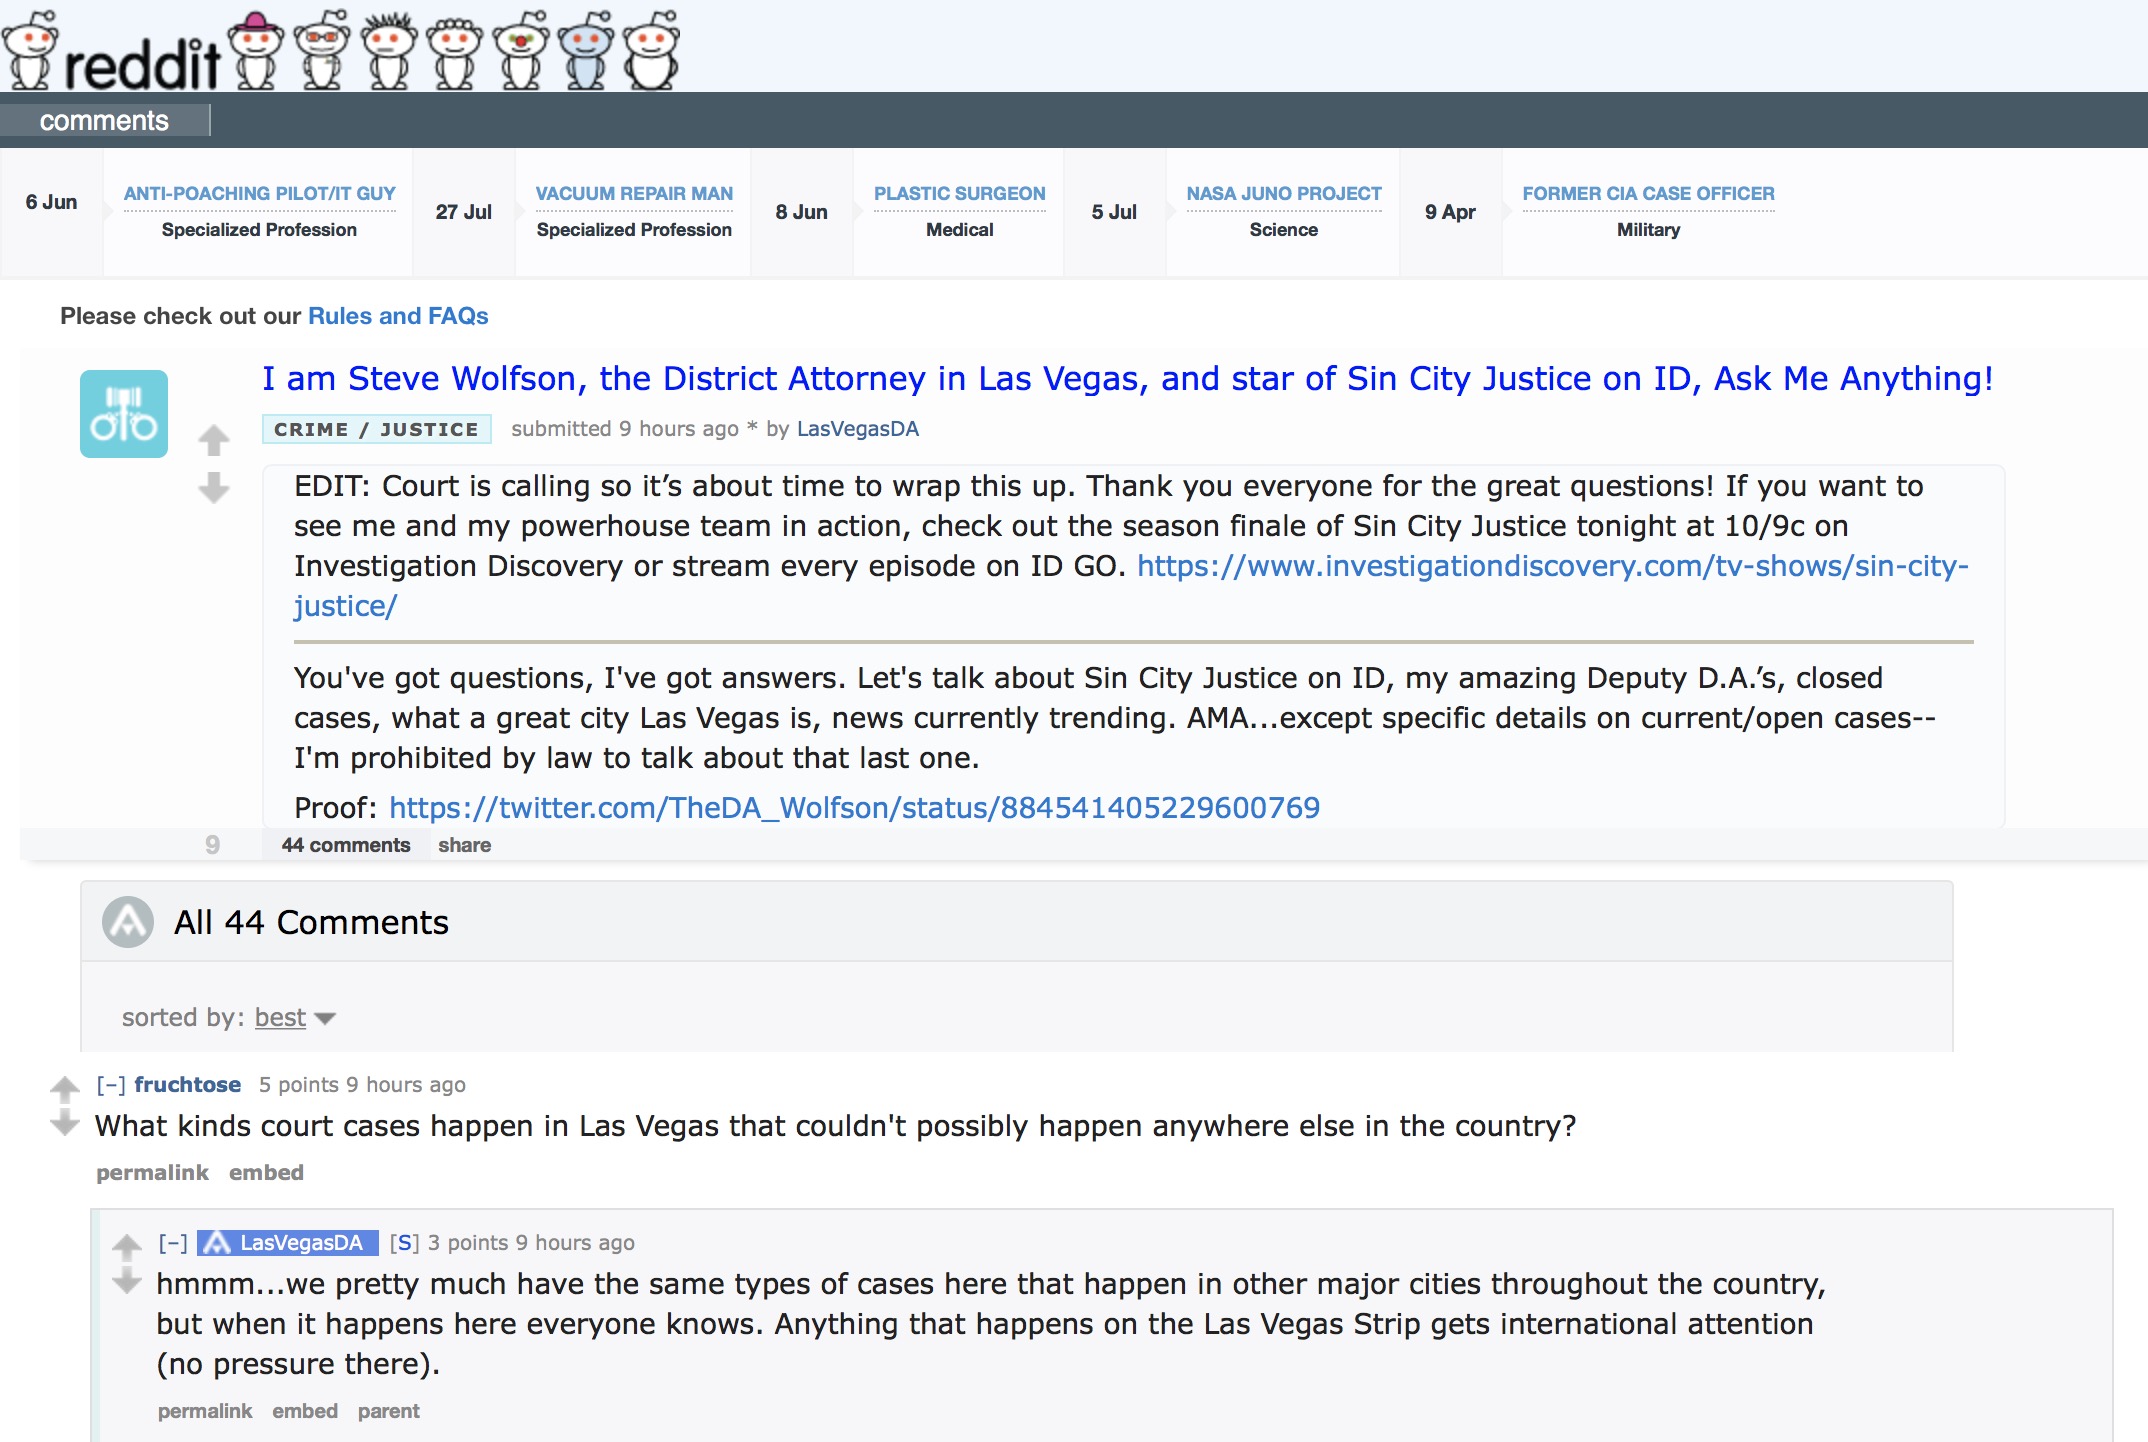Click the gray A icon beside All 44 Comments

tap(128, 922)
